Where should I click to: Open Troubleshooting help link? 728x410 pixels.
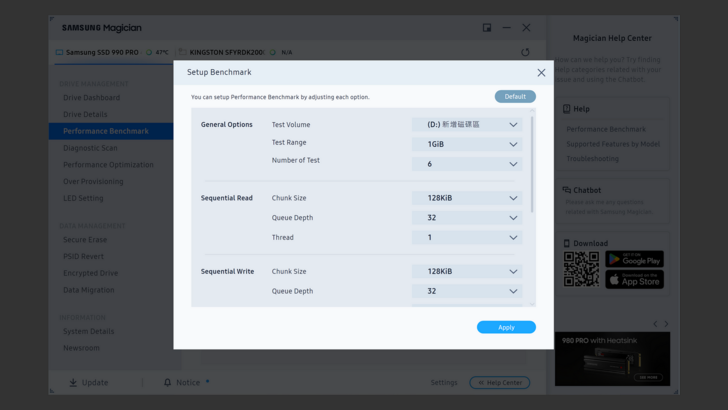click(592, 158)
